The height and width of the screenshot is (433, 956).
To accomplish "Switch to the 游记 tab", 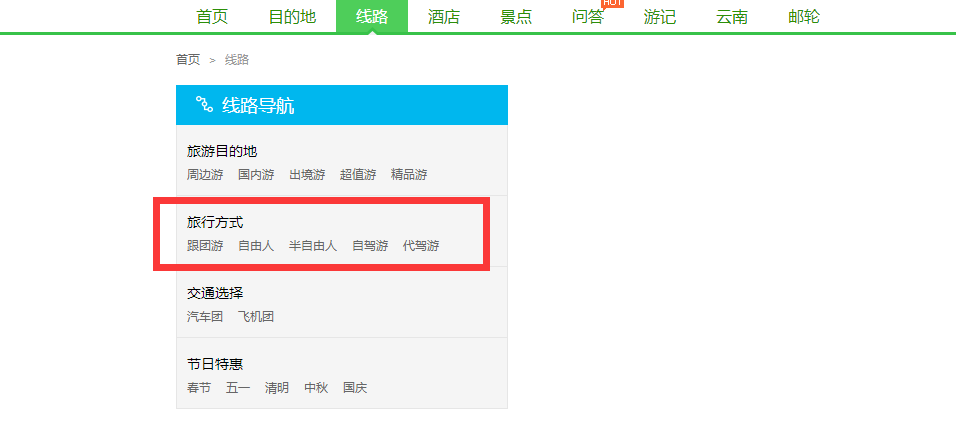I will click(660, 17).
